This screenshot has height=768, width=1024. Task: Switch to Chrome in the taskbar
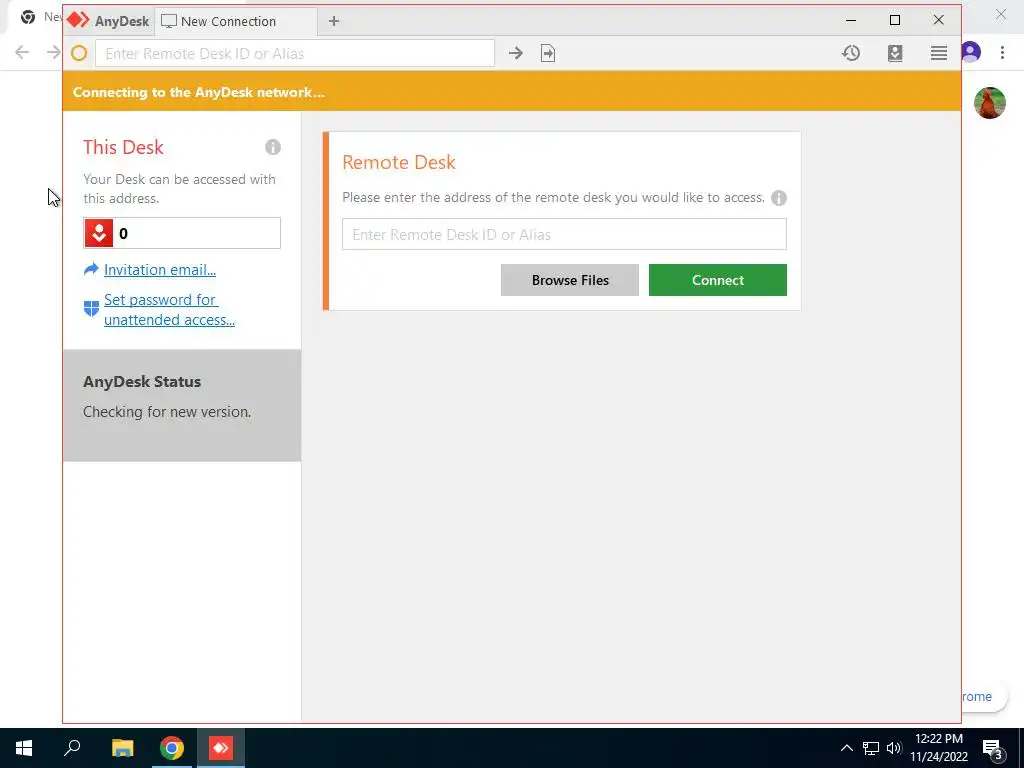click(172, 748)
